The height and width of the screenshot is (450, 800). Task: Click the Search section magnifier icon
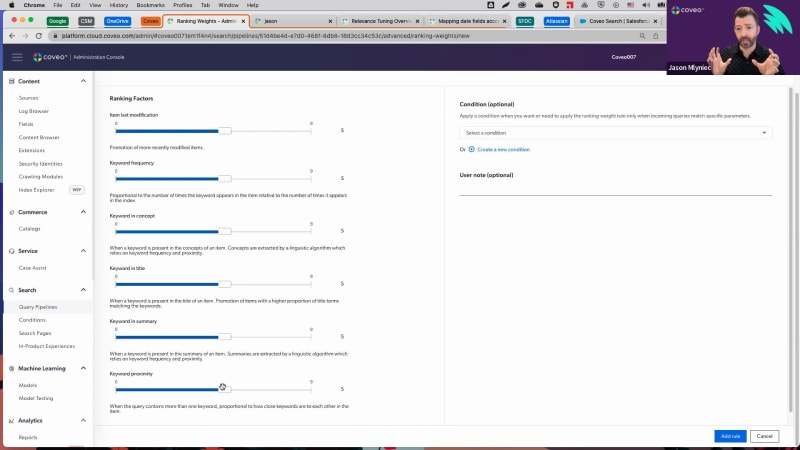pyautogui.click(x=11, y=290)
